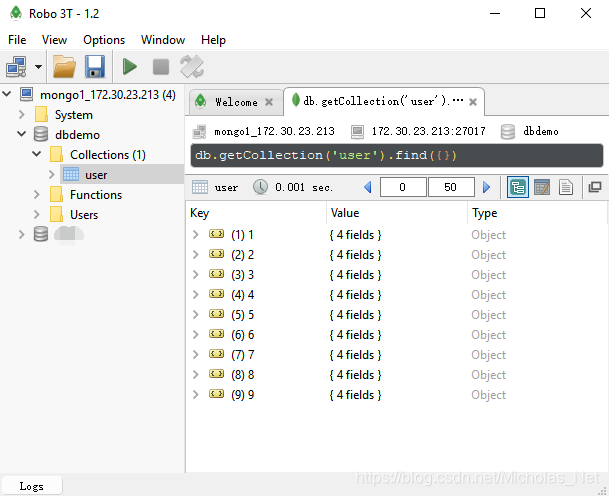Click the mongo1_172.30.23.213 connection label

[274, 131]
